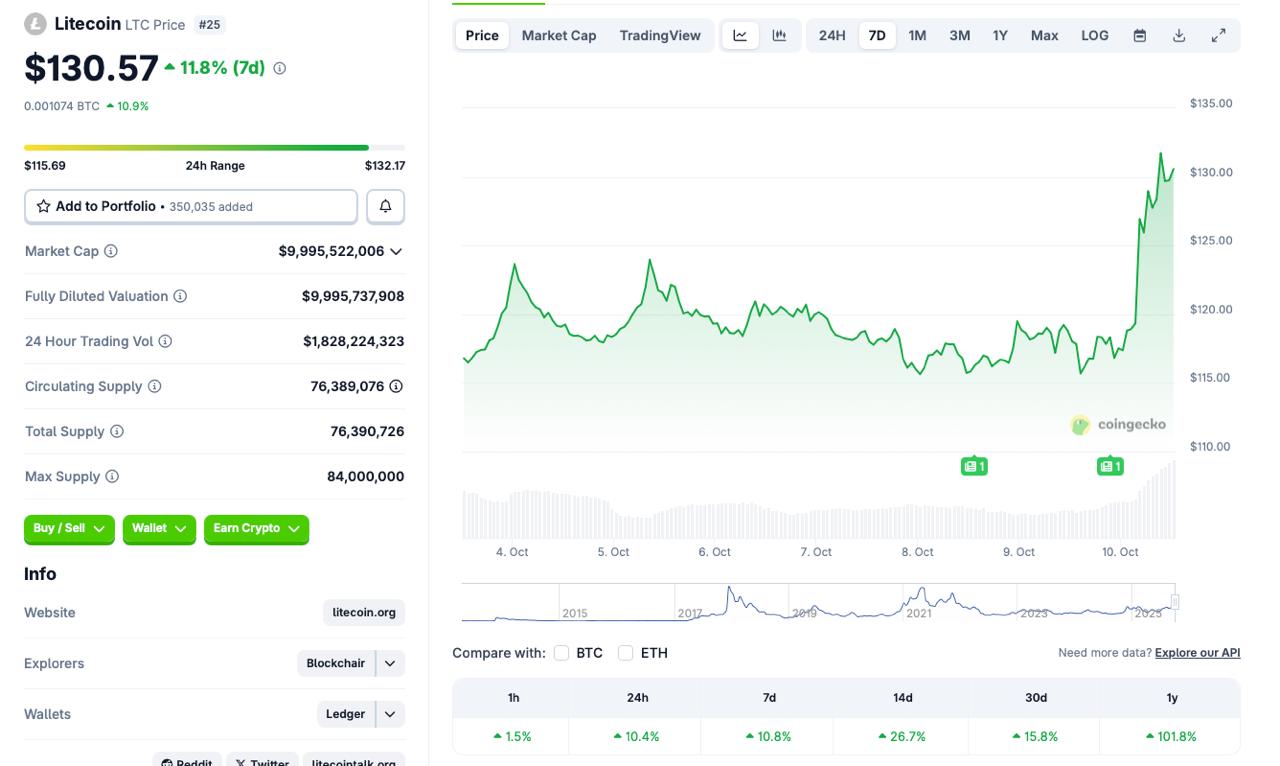This screenshot has height=766, width=1280.
Task: Open the Buy / Sell dropdown
Action: (x=69, y=529)
